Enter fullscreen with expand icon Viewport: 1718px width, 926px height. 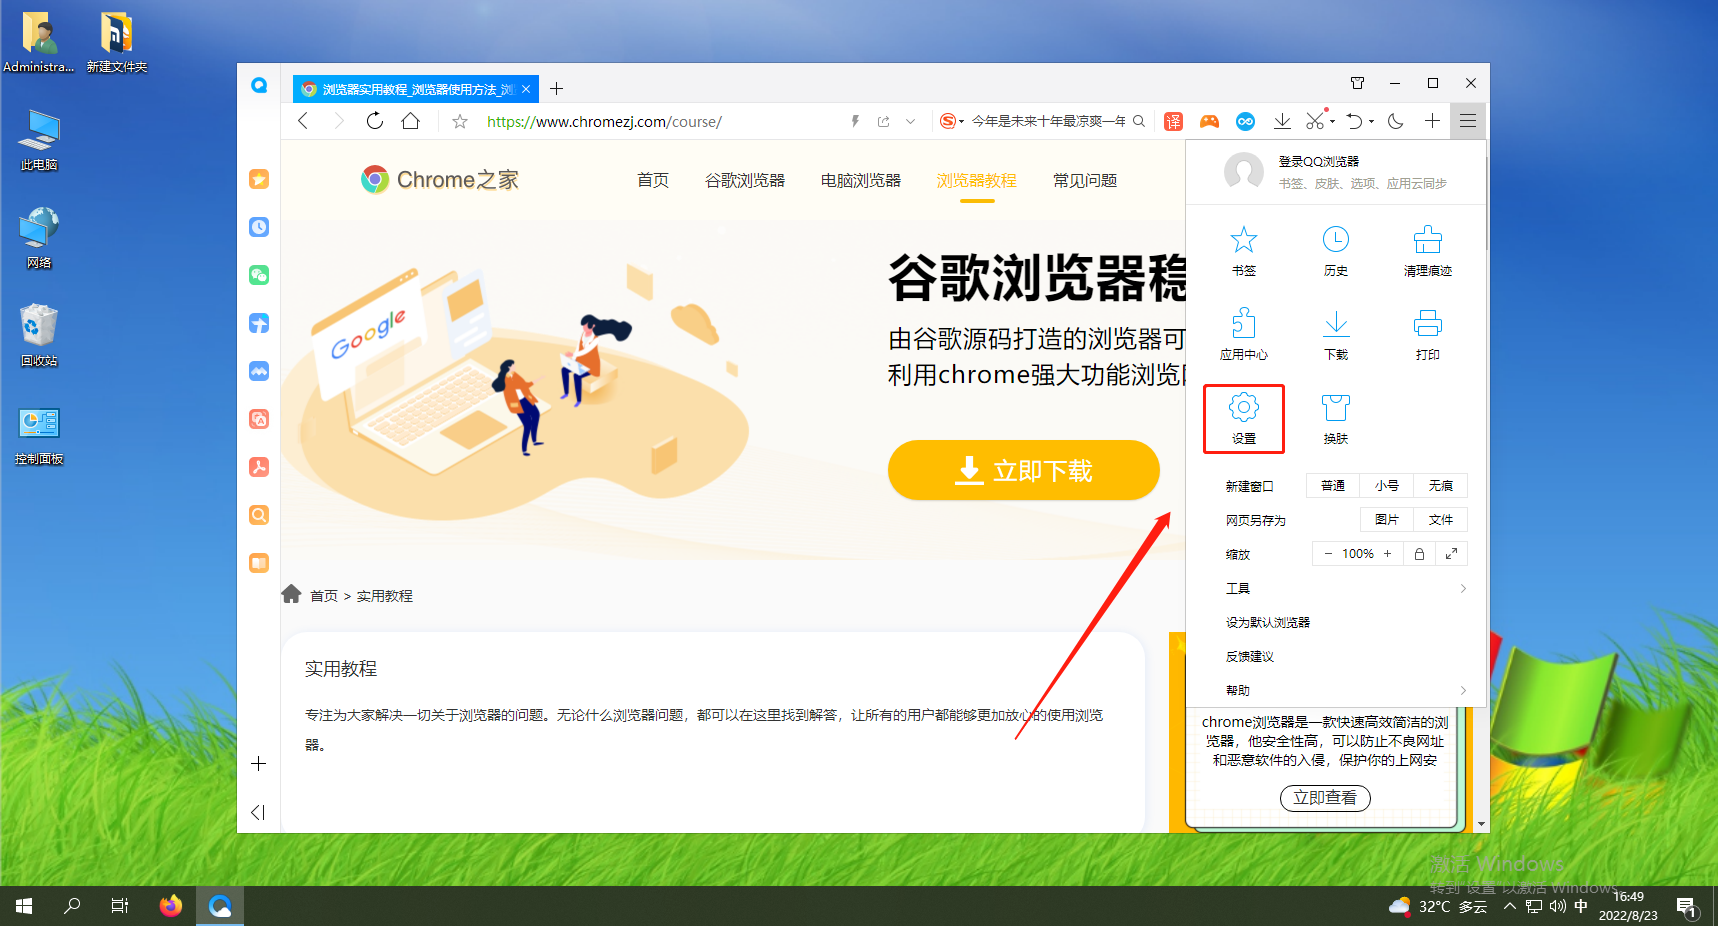pyautogui.click(x=1451, y=554)
